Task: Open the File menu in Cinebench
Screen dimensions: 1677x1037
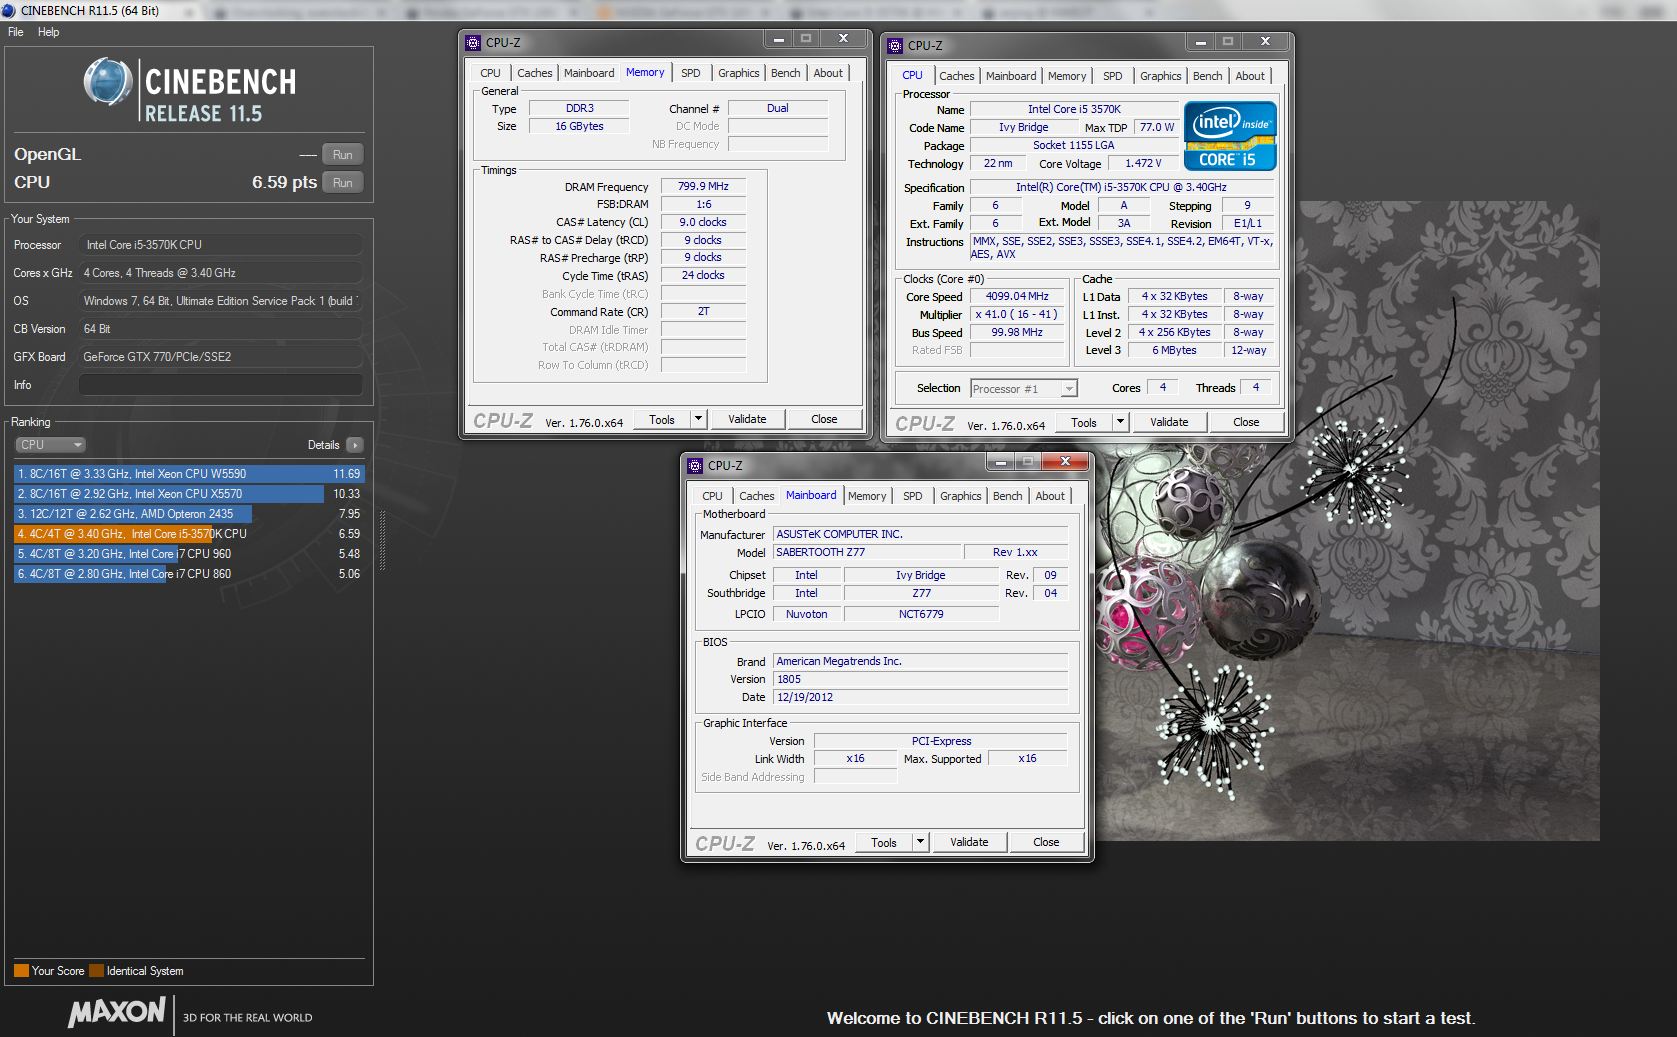Action: click(x=16, y=32)
